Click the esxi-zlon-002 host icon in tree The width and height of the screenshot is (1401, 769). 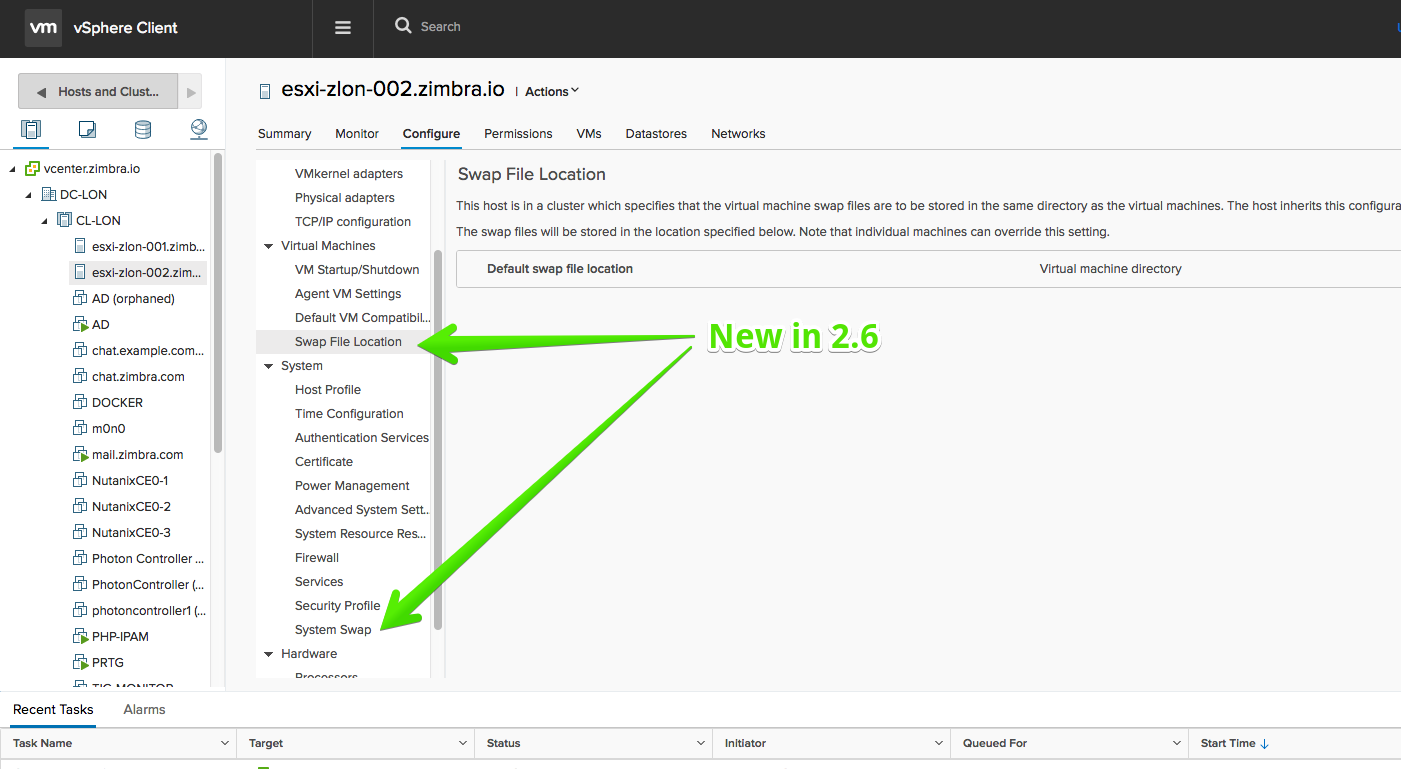pyautogui.click(x=81, y=273)
